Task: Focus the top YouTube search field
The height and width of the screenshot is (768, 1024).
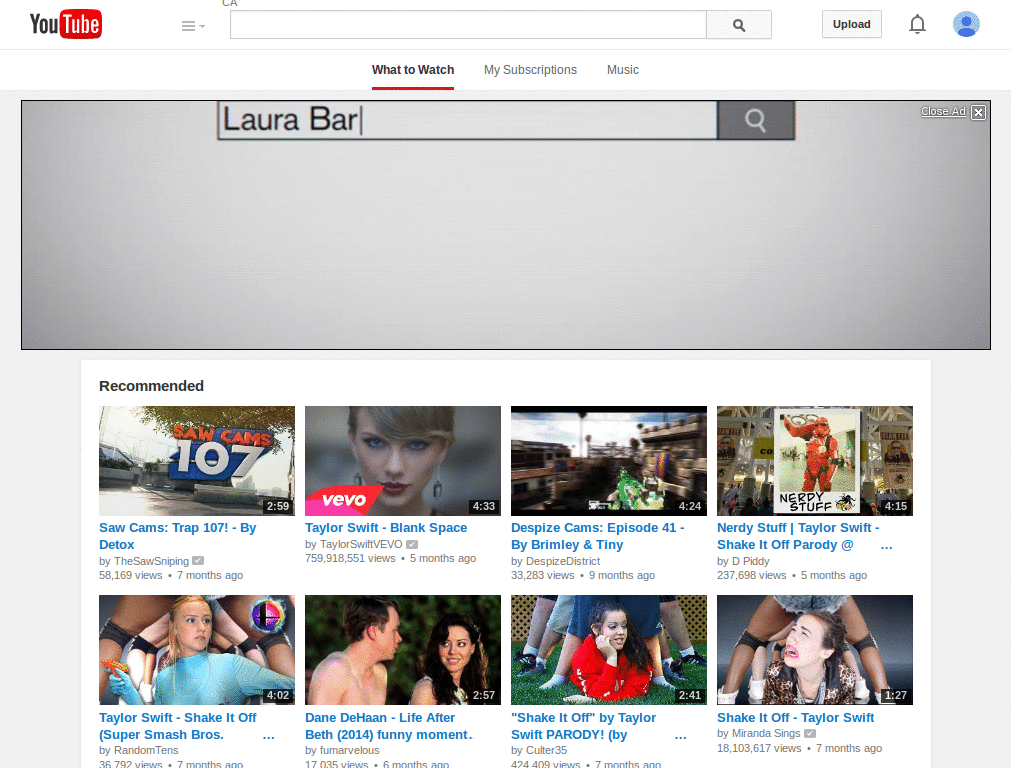Action: [x=468, y=25]
